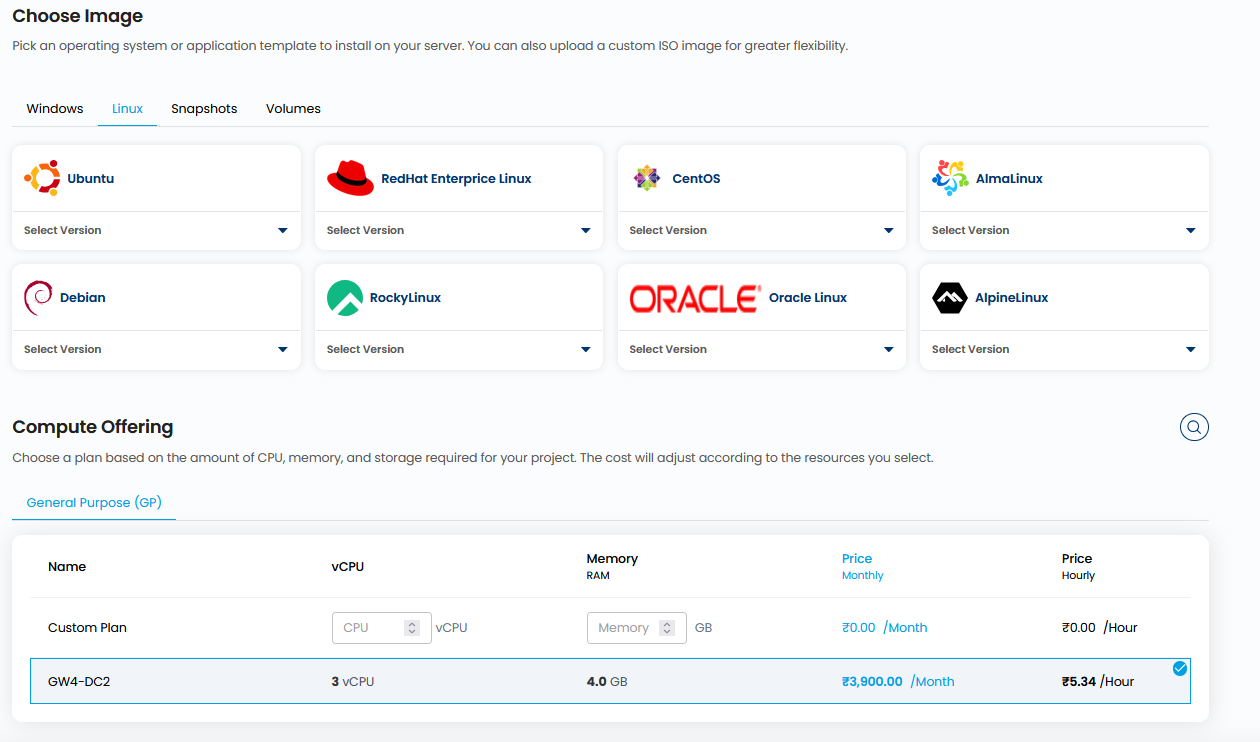The image size is (1260, 742).
Task: Click the ₹3,900.00 /Month price
Action: (898, 682)
